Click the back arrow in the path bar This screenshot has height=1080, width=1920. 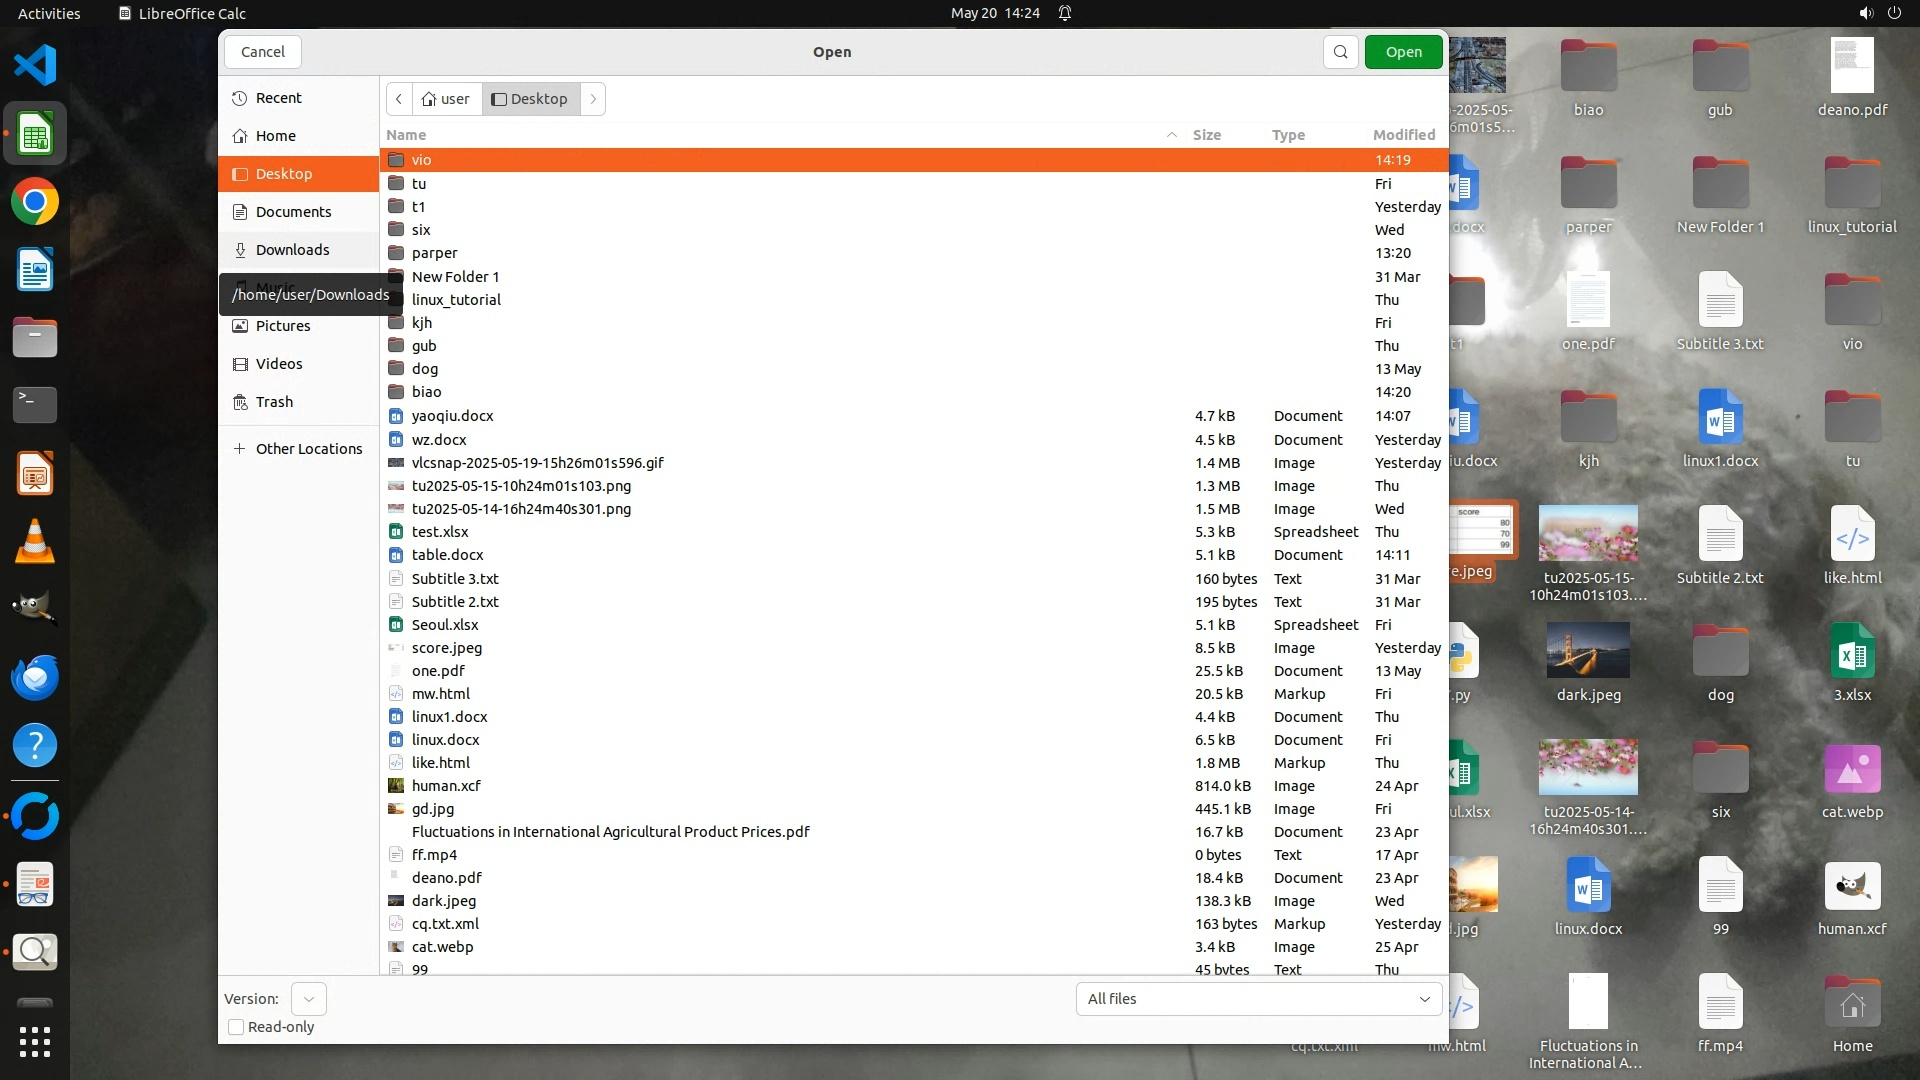pyautogui.click(x=399, y=99)
